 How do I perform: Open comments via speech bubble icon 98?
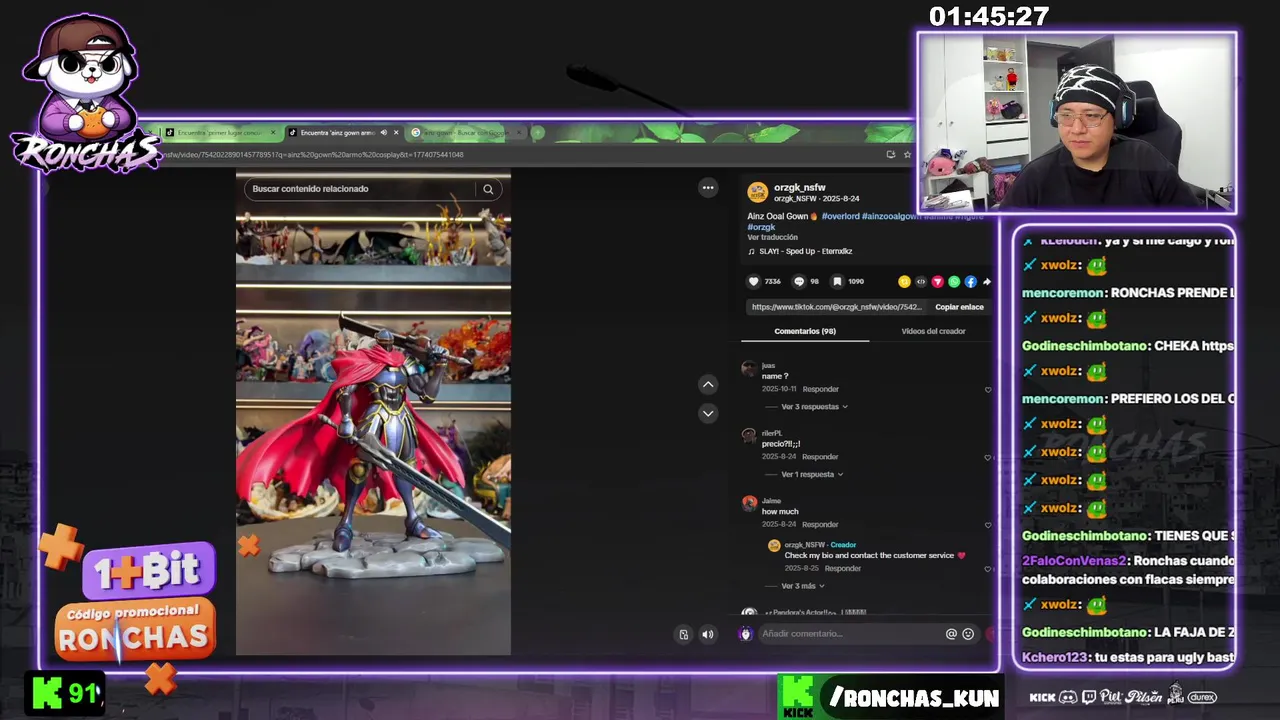point(798,282)
